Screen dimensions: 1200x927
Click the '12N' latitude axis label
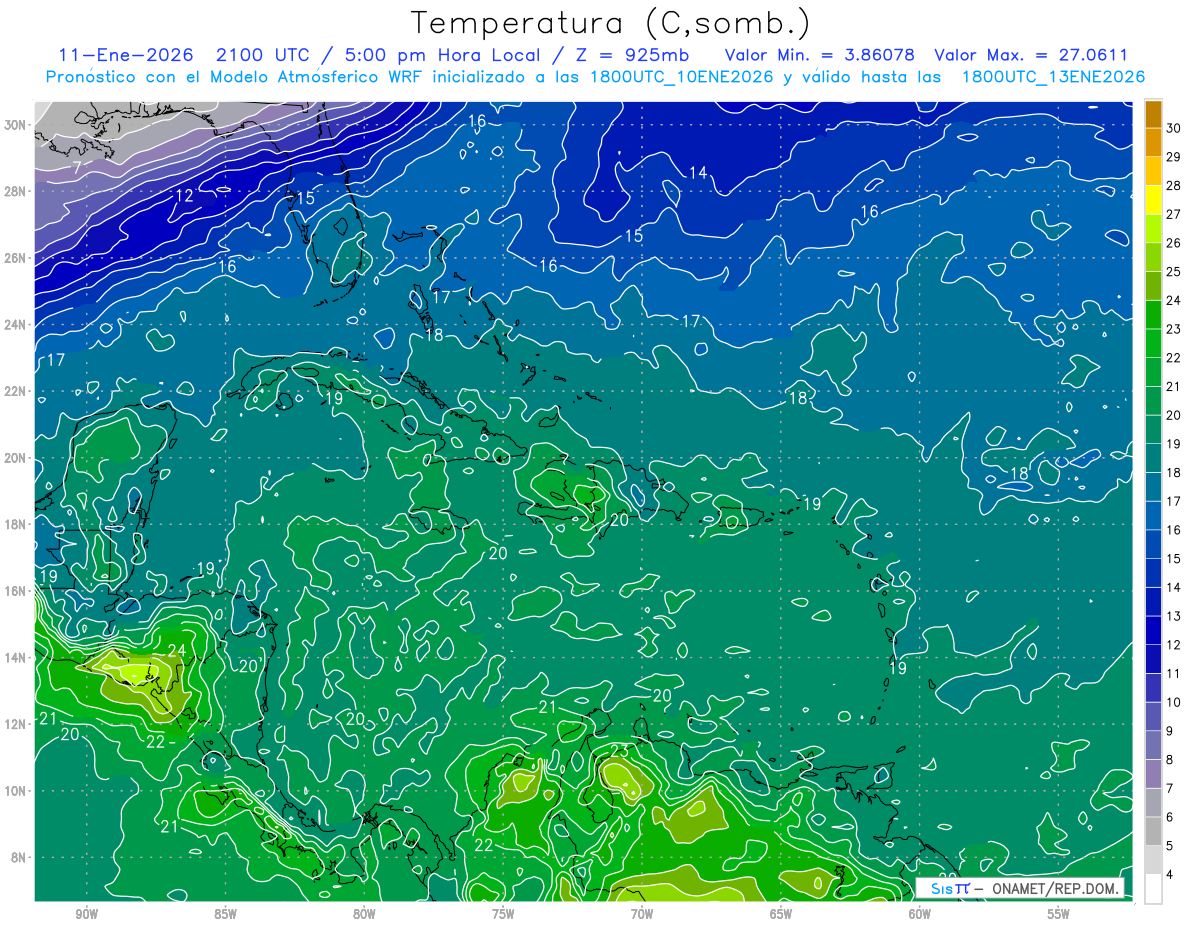pyautogui.click(x=17, y=724)
